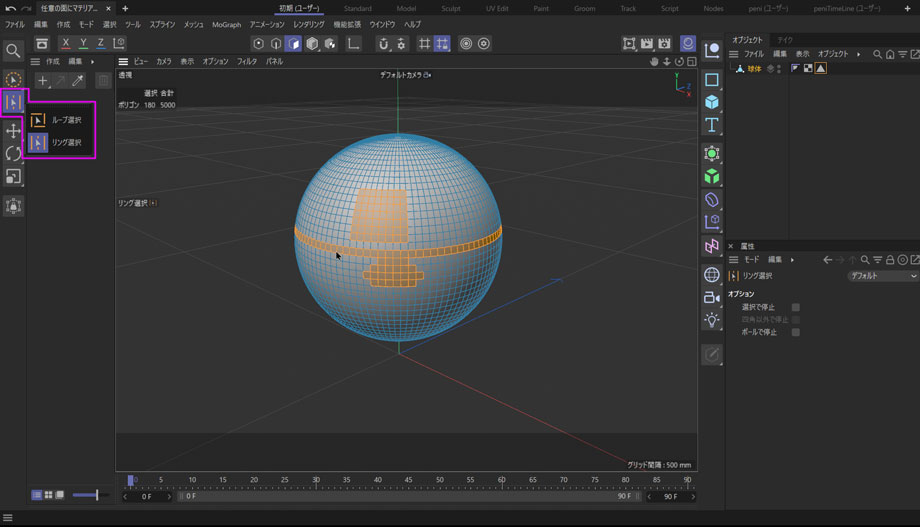920x527 pixels.
Task: Open the search magnifier in left toolbar
Action: [x=13, y=50]
